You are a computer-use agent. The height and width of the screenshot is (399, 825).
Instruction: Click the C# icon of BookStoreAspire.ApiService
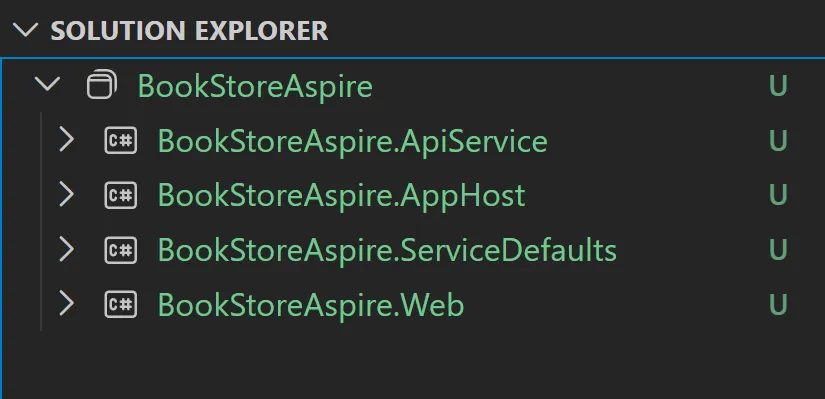coord(120,141)
